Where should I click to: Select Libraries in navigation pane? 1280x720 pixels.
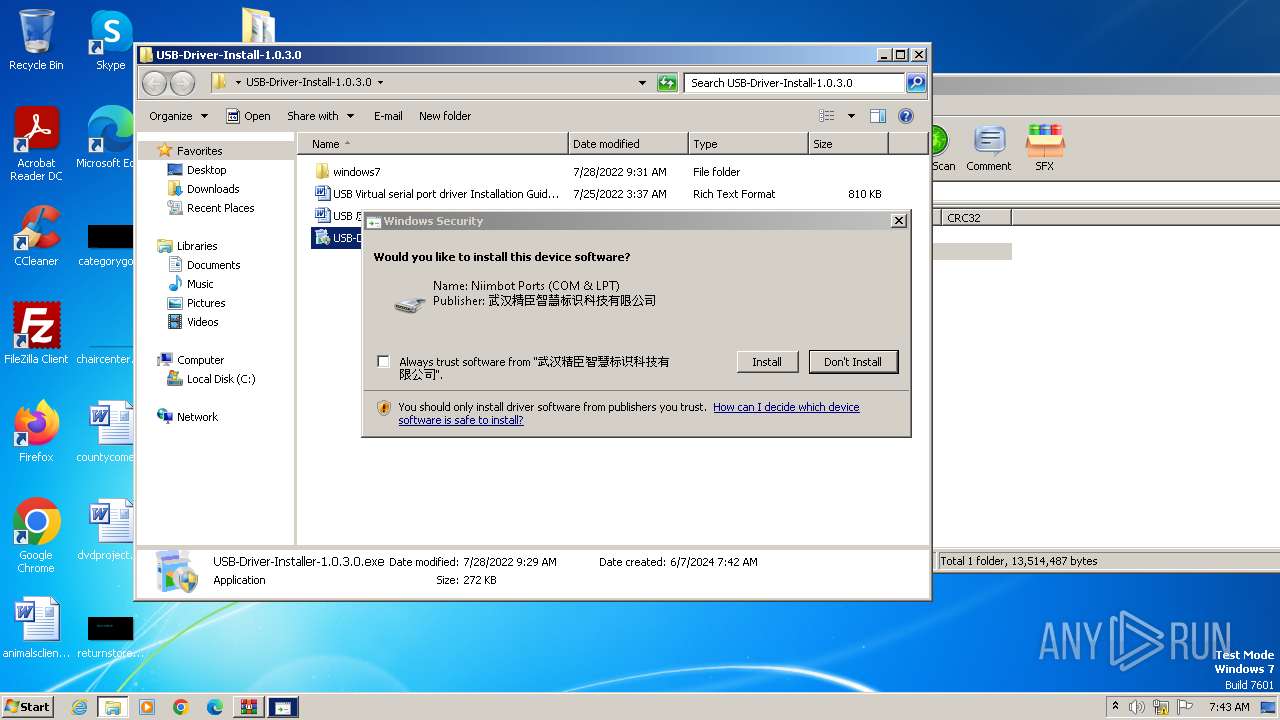point(197,246)
